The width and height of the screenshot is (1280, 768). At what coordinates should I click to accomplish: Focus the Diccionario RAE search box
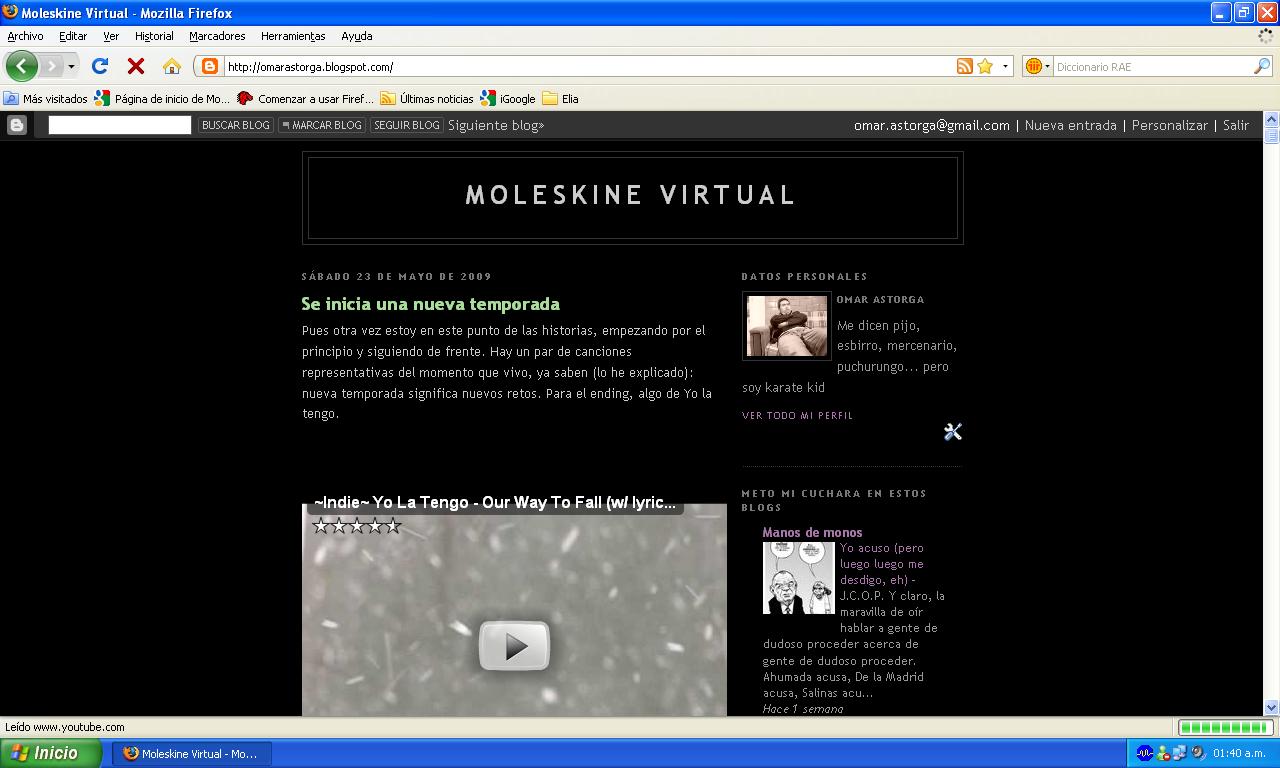(1152, 66)
